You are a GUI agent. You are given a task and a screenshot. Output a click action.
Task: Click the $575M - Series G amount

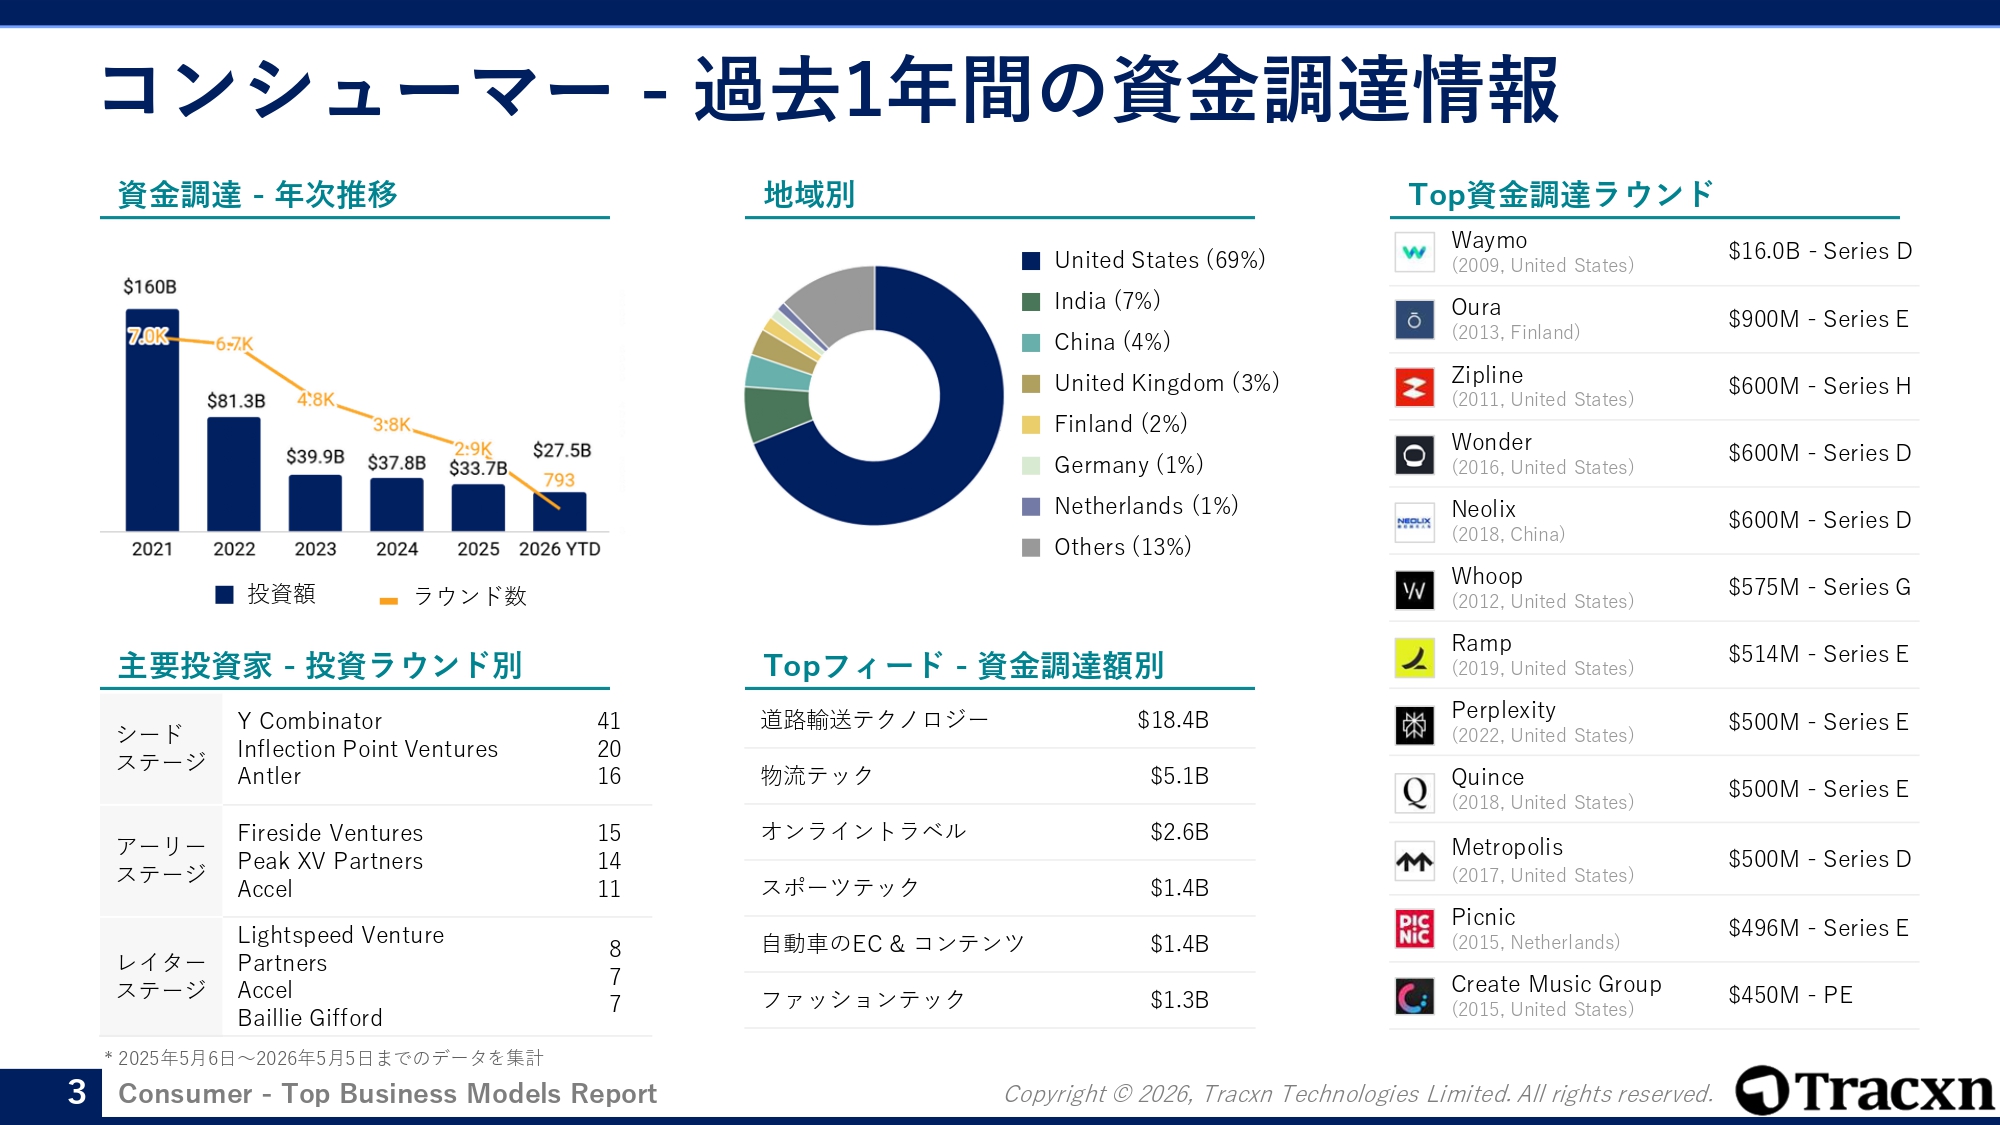point(1820,588)
